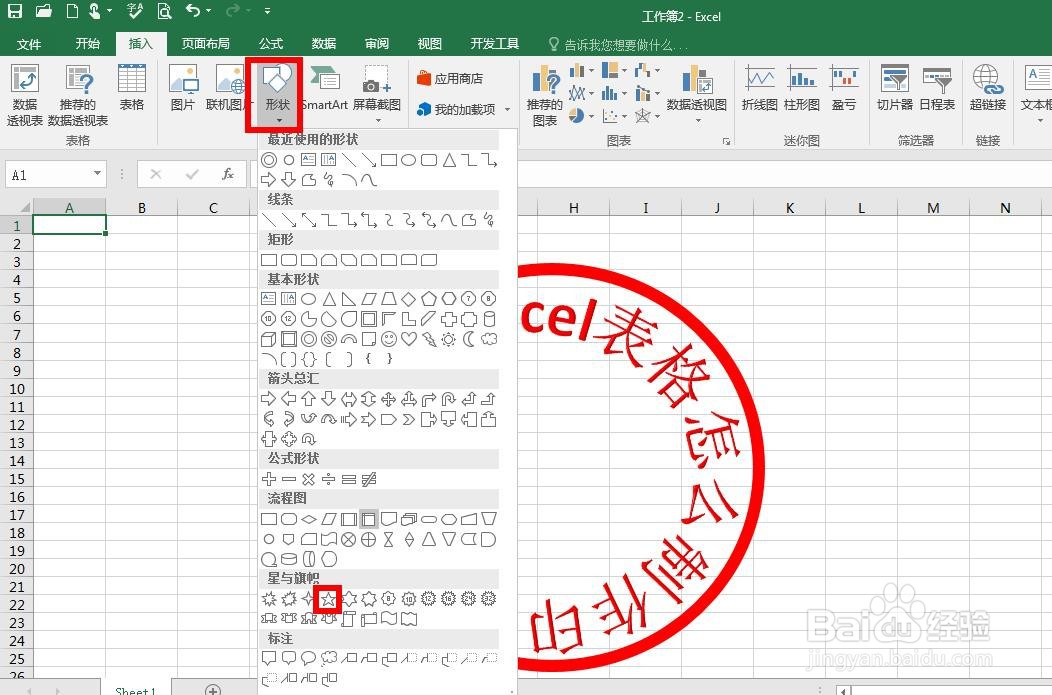Switch to the Data (数据) tab
This screenshot has width=1052, height=695.
[x=323, y=44]
